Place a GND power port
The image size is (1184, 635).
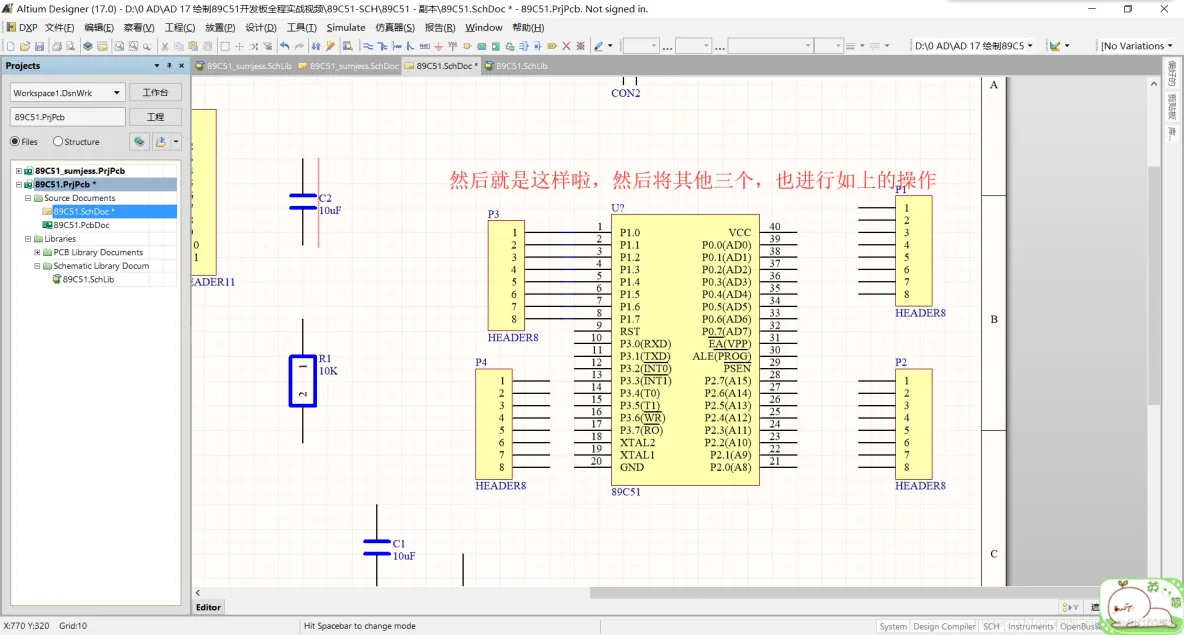click(438, 46)
